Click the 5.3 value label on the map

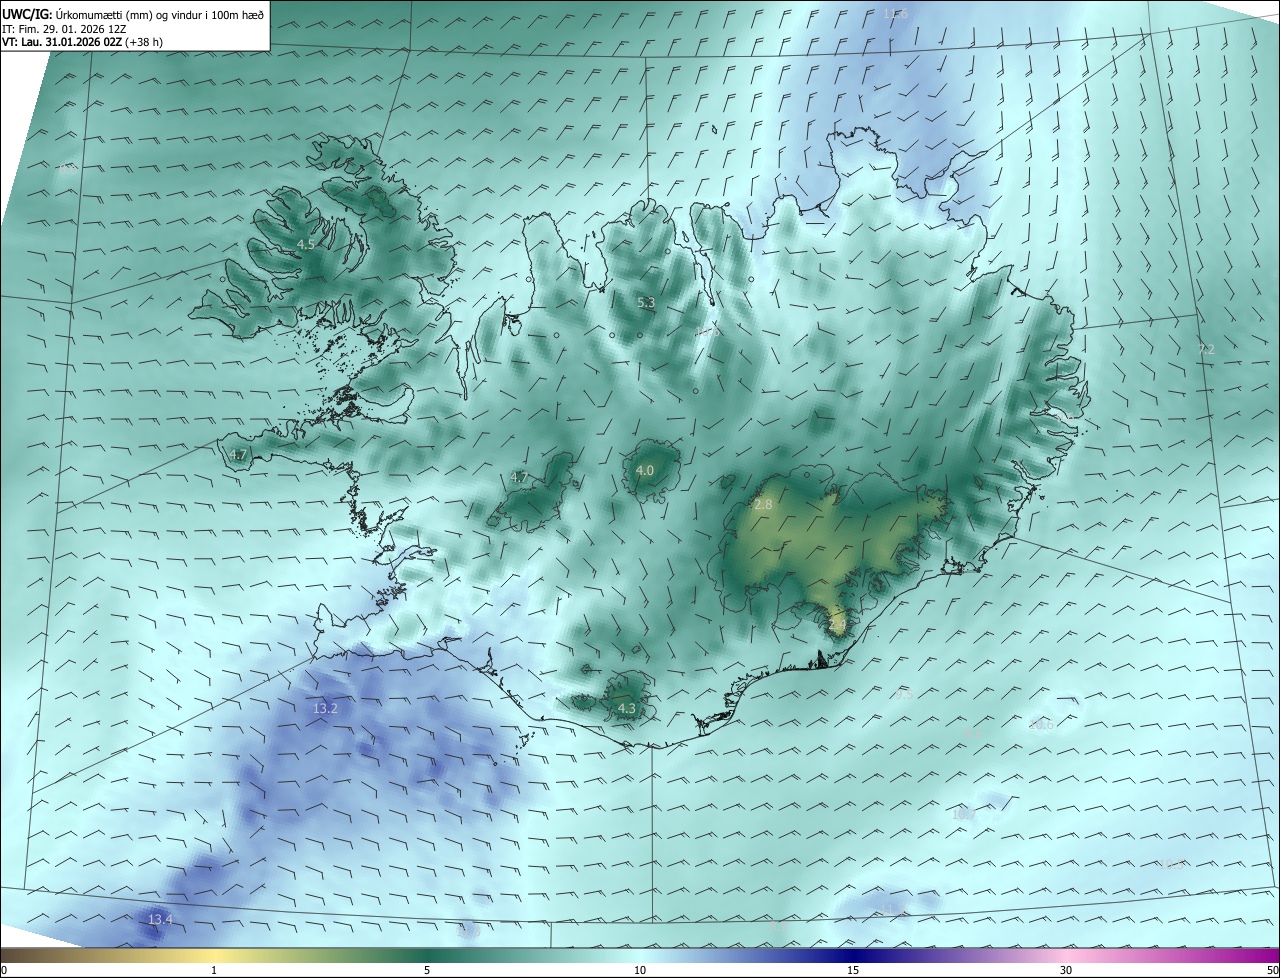(646, 302)
